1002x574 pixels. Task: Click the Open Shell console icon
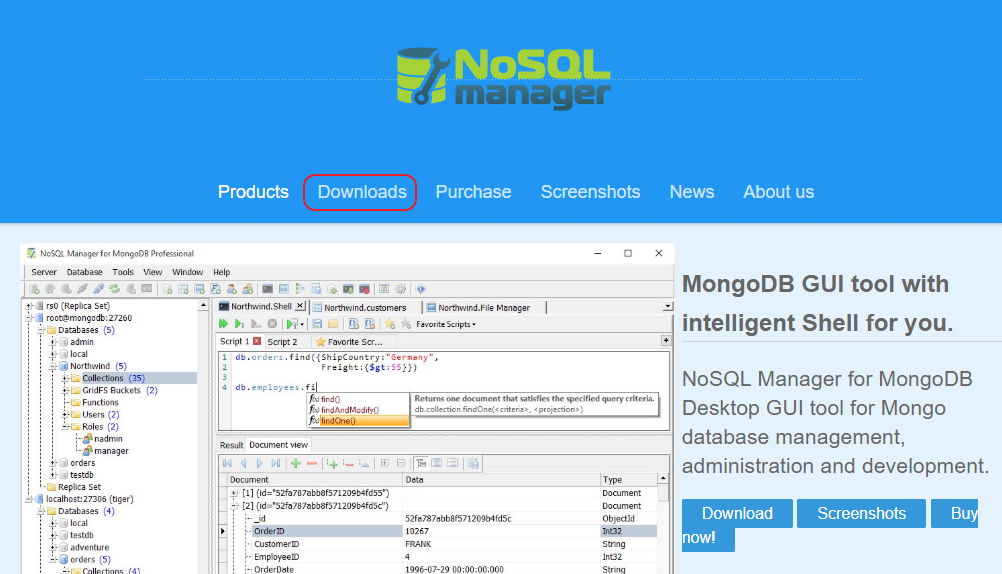(268, 289)
